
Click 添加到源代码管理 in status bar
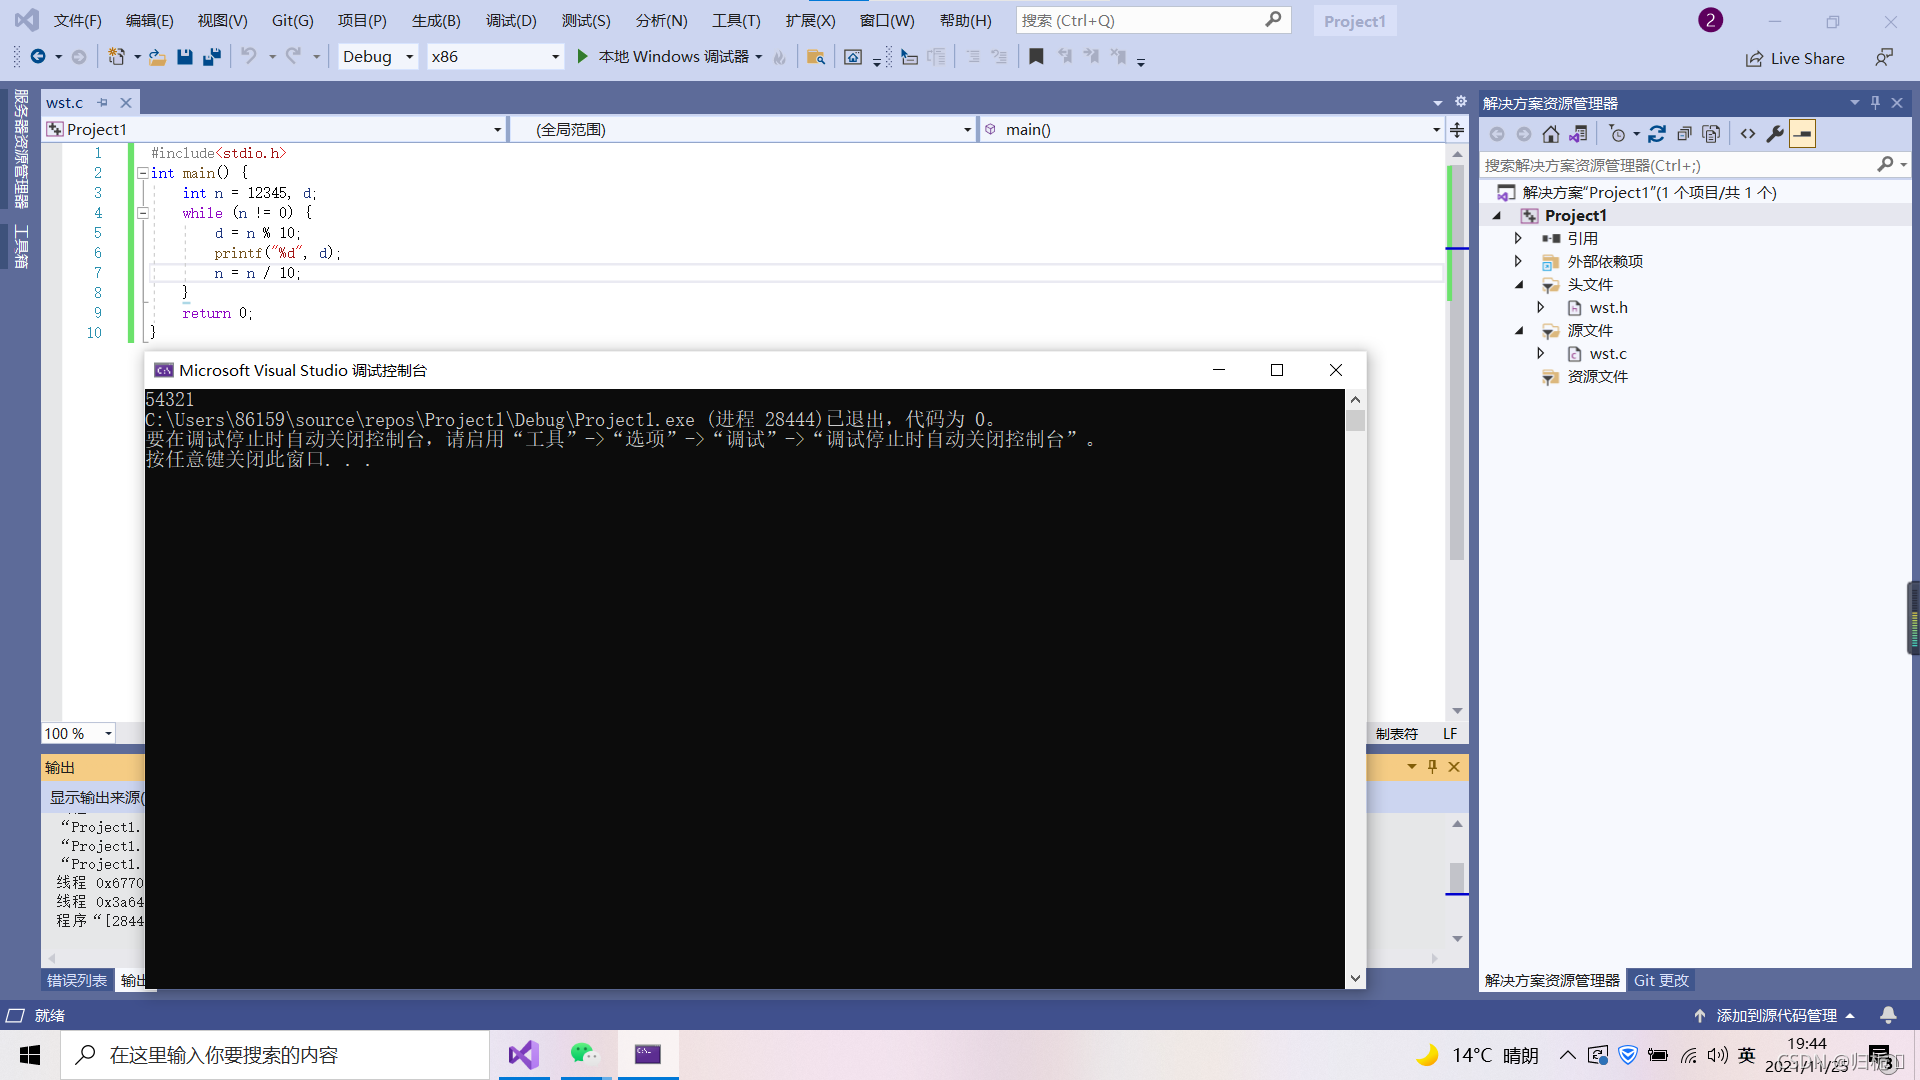click(1776, 1016)
